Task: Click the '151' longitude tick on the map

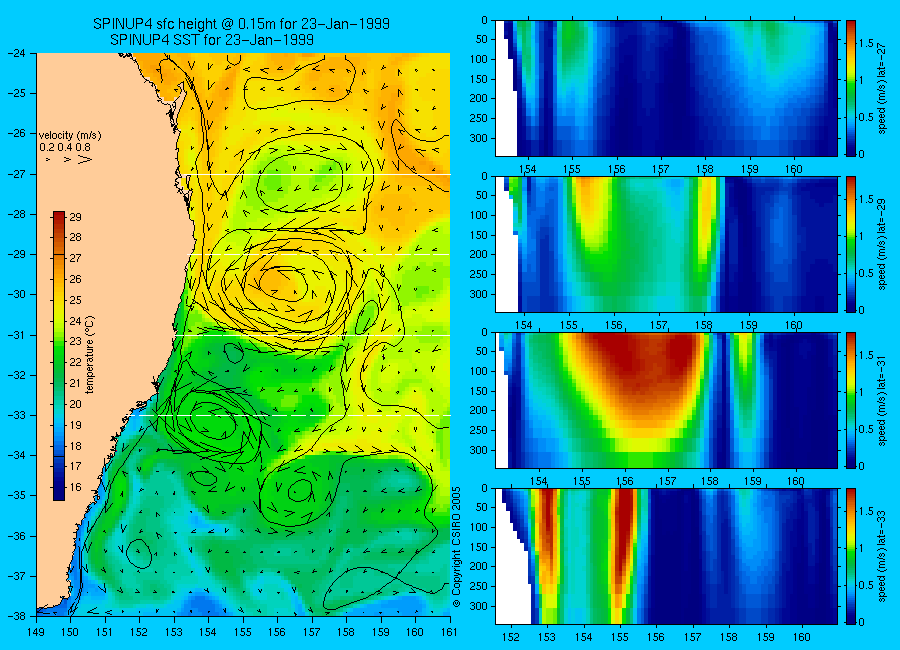Action: pyautogui.click(x=105, y=632)
